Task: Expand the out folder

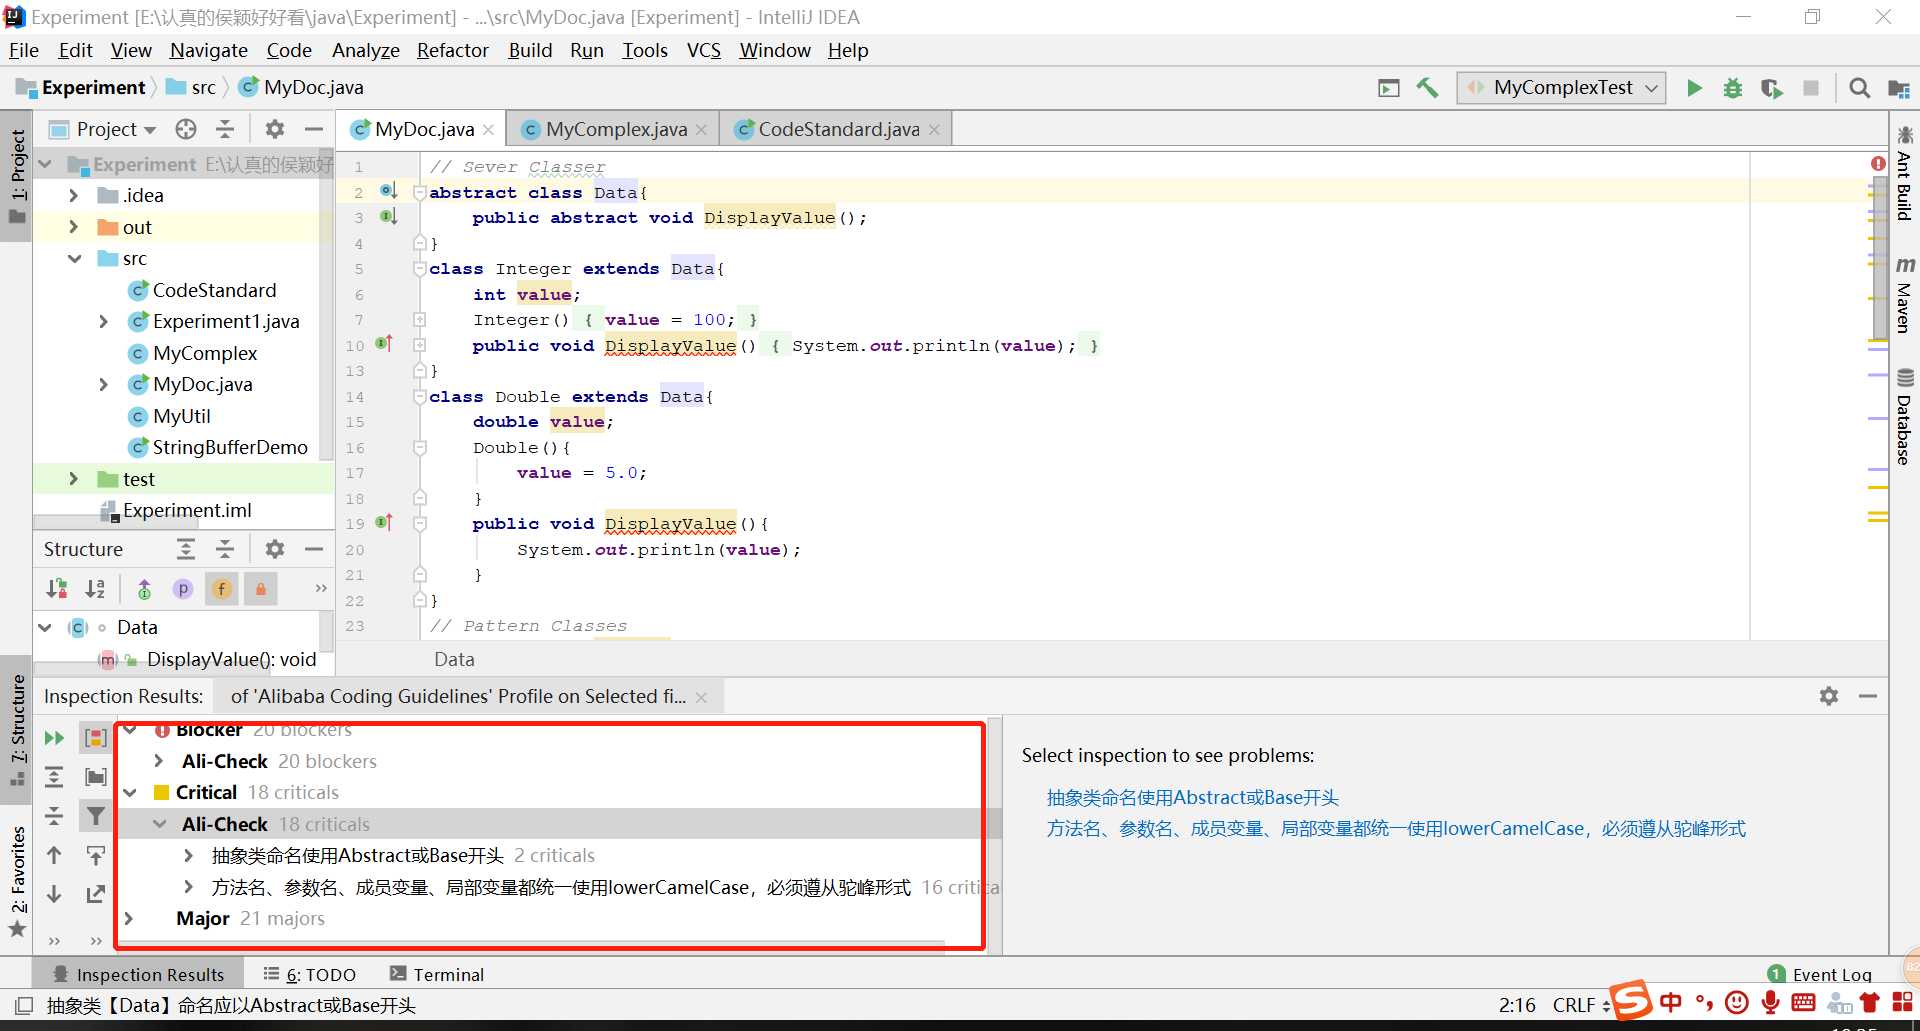Action: (73, 227)
